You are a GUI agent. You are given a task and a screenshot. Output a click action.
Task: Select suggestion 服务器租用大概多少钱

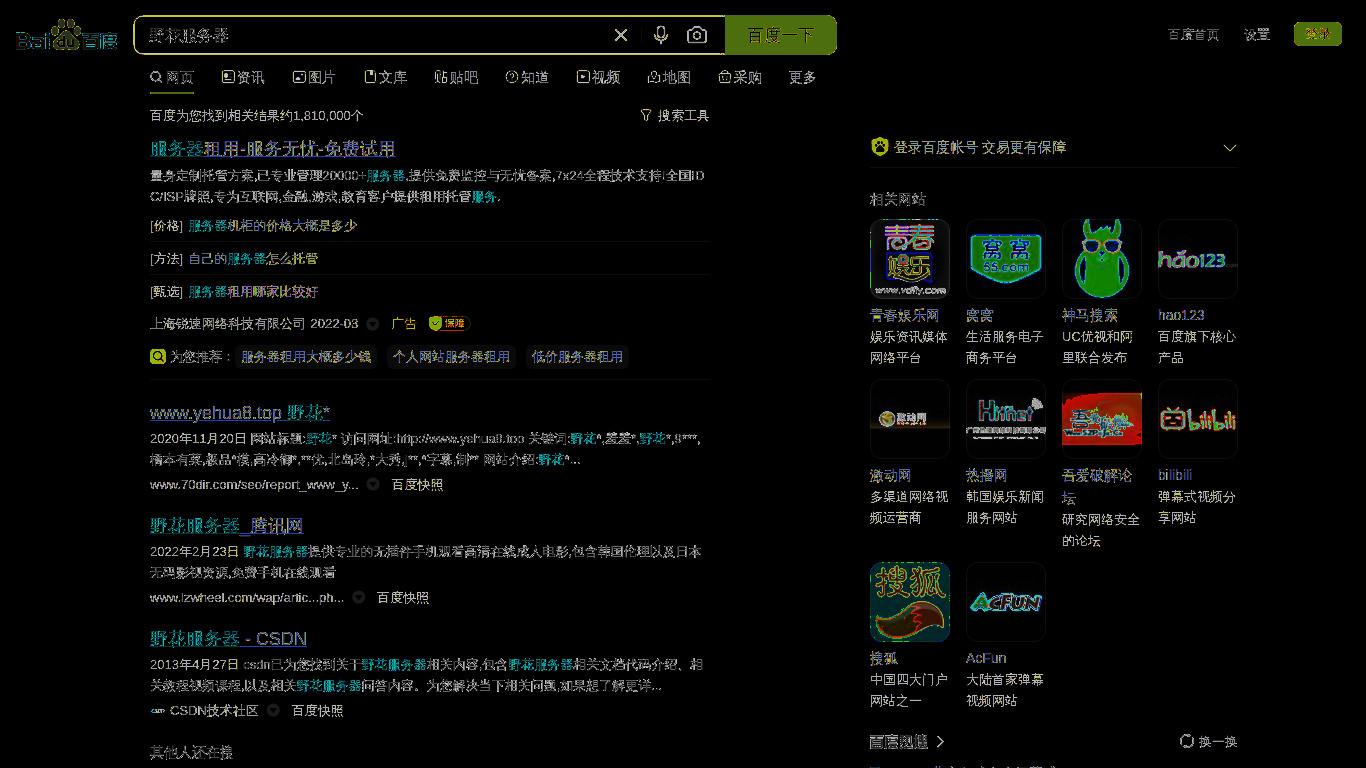pyautogui.click(x=306, y=356)
